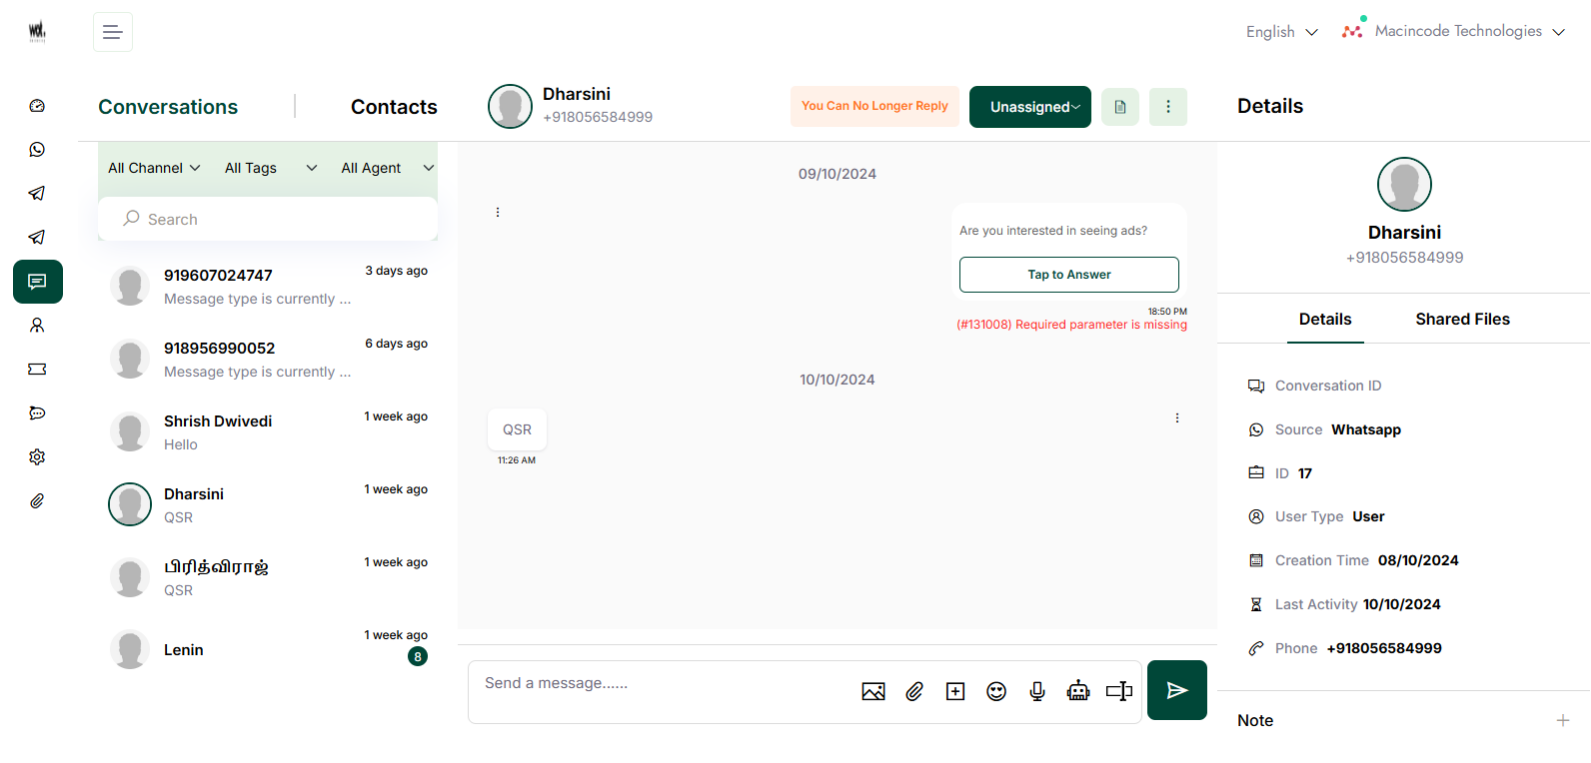Screen dimensions: 1591x763
Task: Open the emoji picker in message bar
Action: coord(996,691)
